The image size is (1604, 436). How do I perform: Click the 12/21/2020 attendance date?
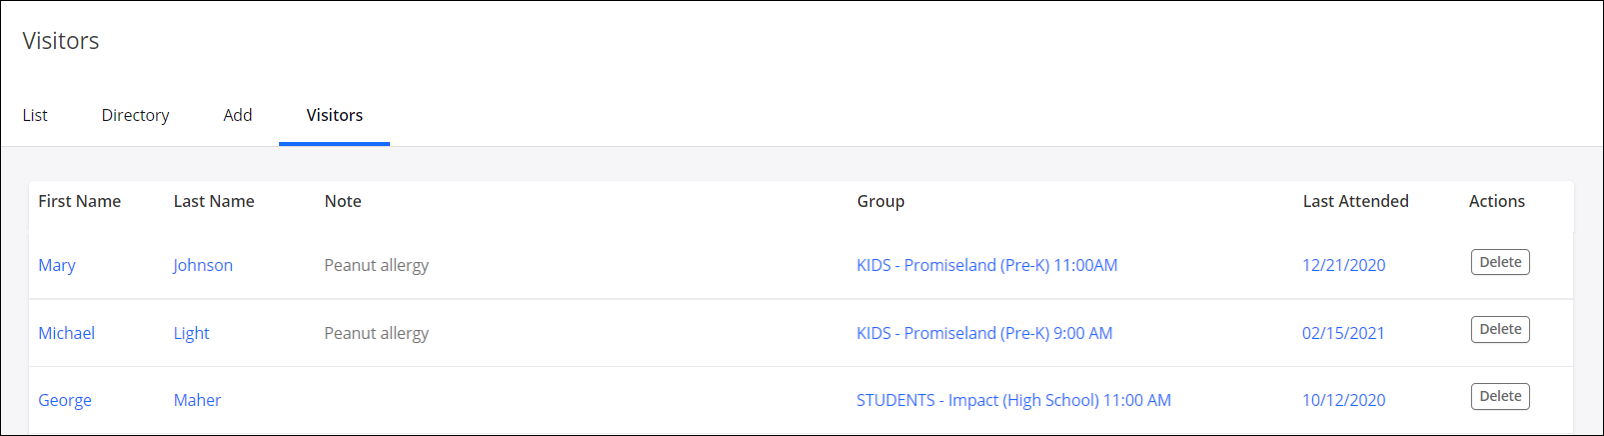[1343, 265]
